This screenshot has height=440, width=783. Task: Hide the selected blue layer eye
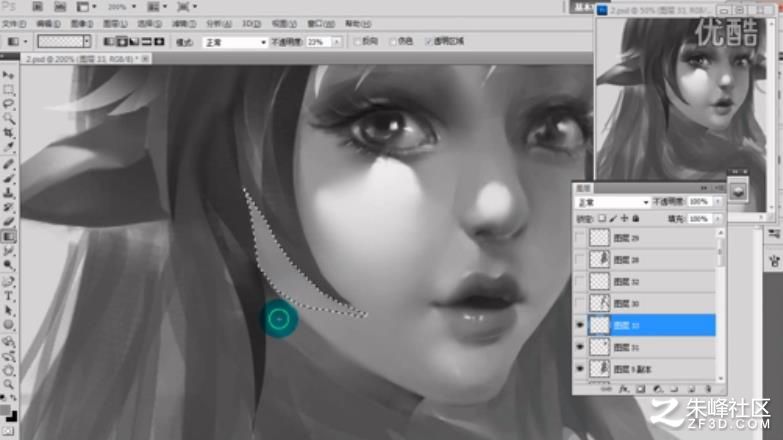(x=580, y=325)
